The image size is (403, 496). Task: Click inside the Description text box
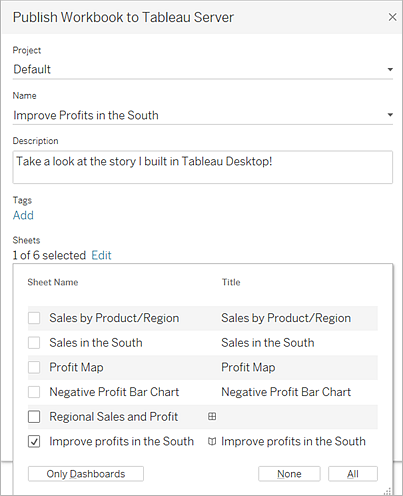203,167
